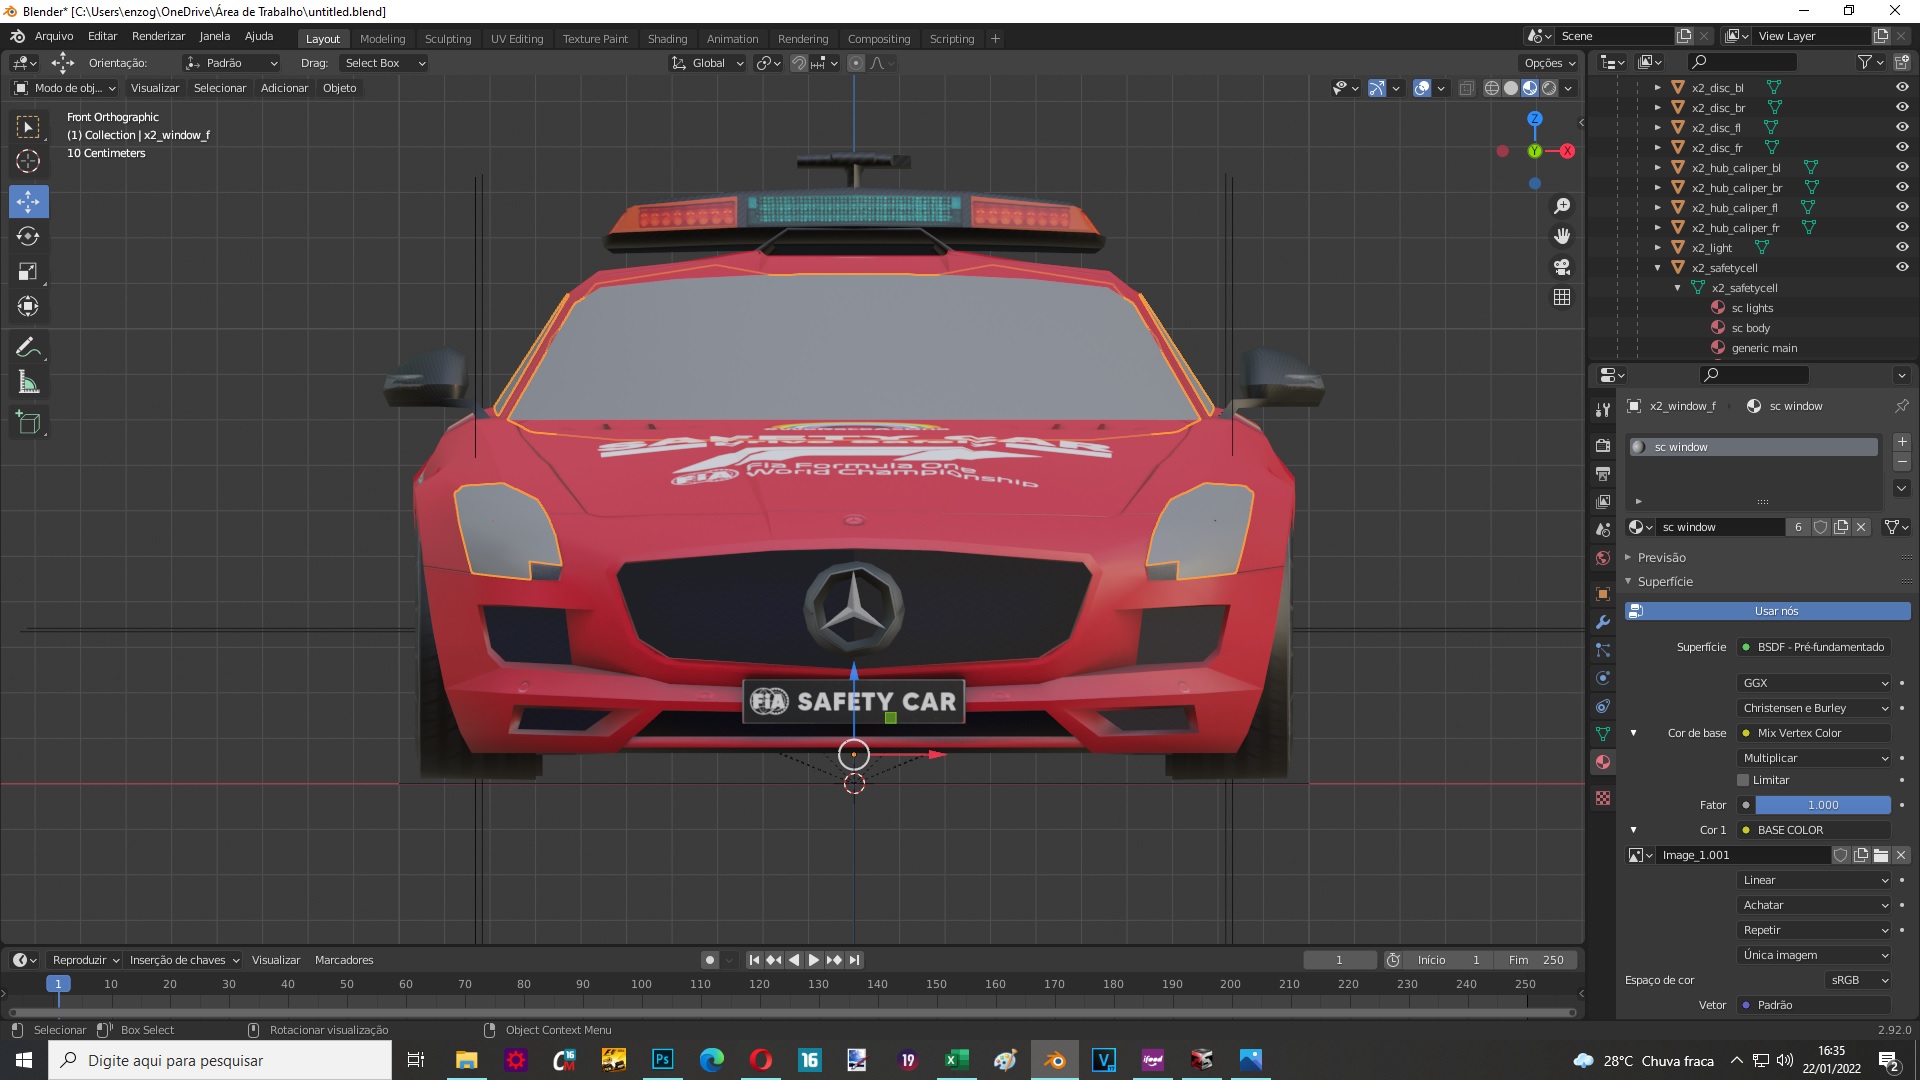This screenshot has height=1080, width=1920.
Task: Play the animation in timeline
Action: [x=814, y=960]
